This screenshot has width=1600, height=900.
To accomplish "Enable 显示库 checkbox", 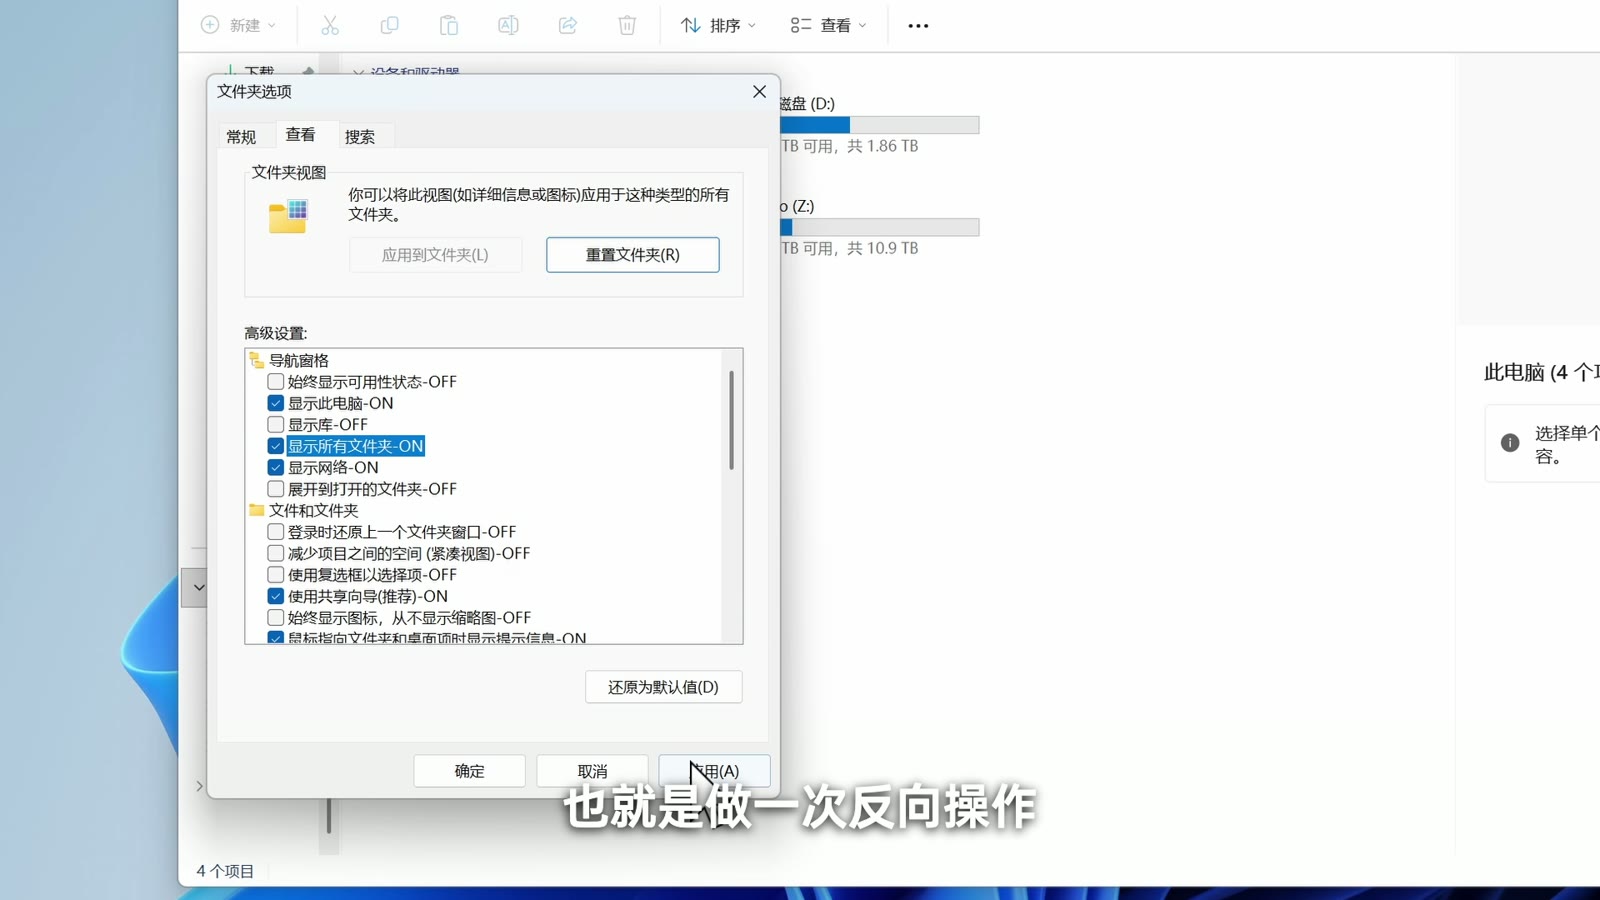I will [x=276, y=425].
